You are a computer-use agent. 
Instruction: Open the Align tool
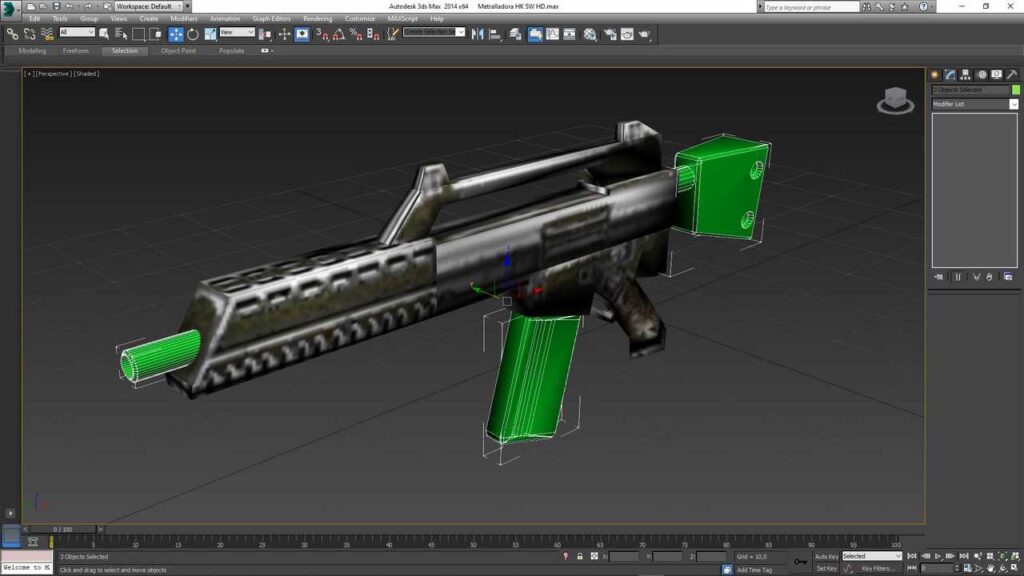494,32
